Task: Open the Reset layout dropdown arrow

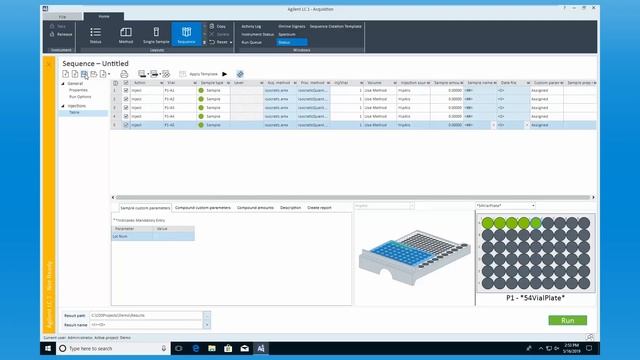Action: point(231,42)
